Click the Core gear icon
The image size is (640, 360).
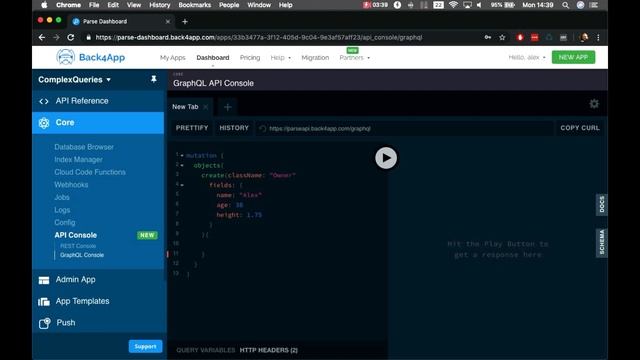click(x=44, y=123)
